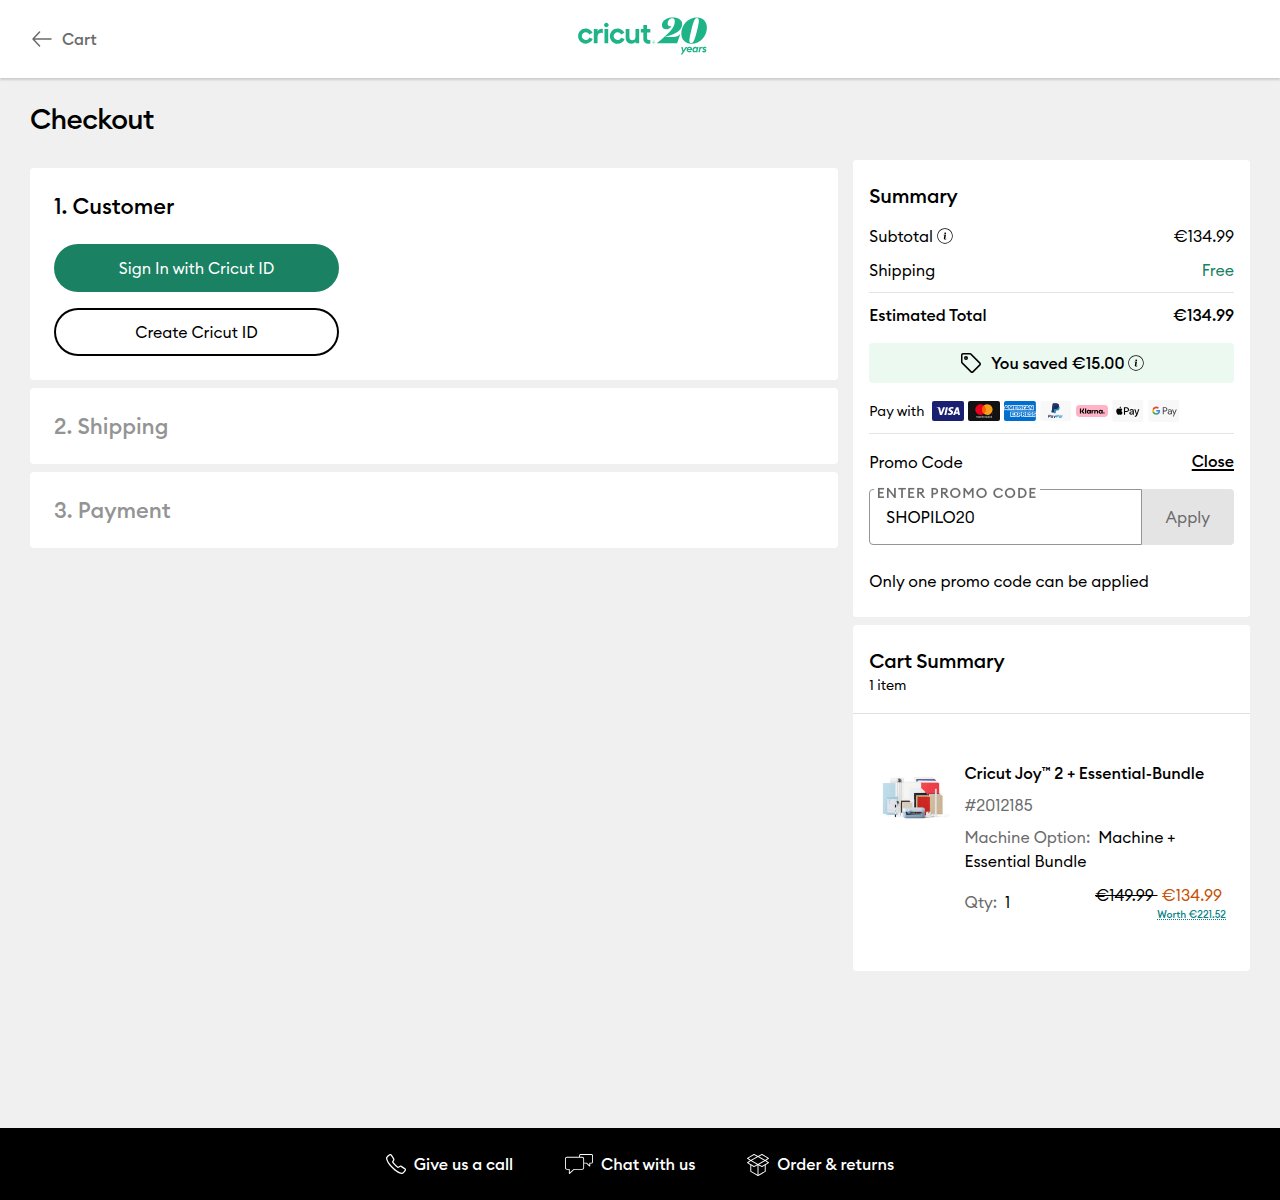
Task: Click the Checkout page heading
Action: coord(92,119)
